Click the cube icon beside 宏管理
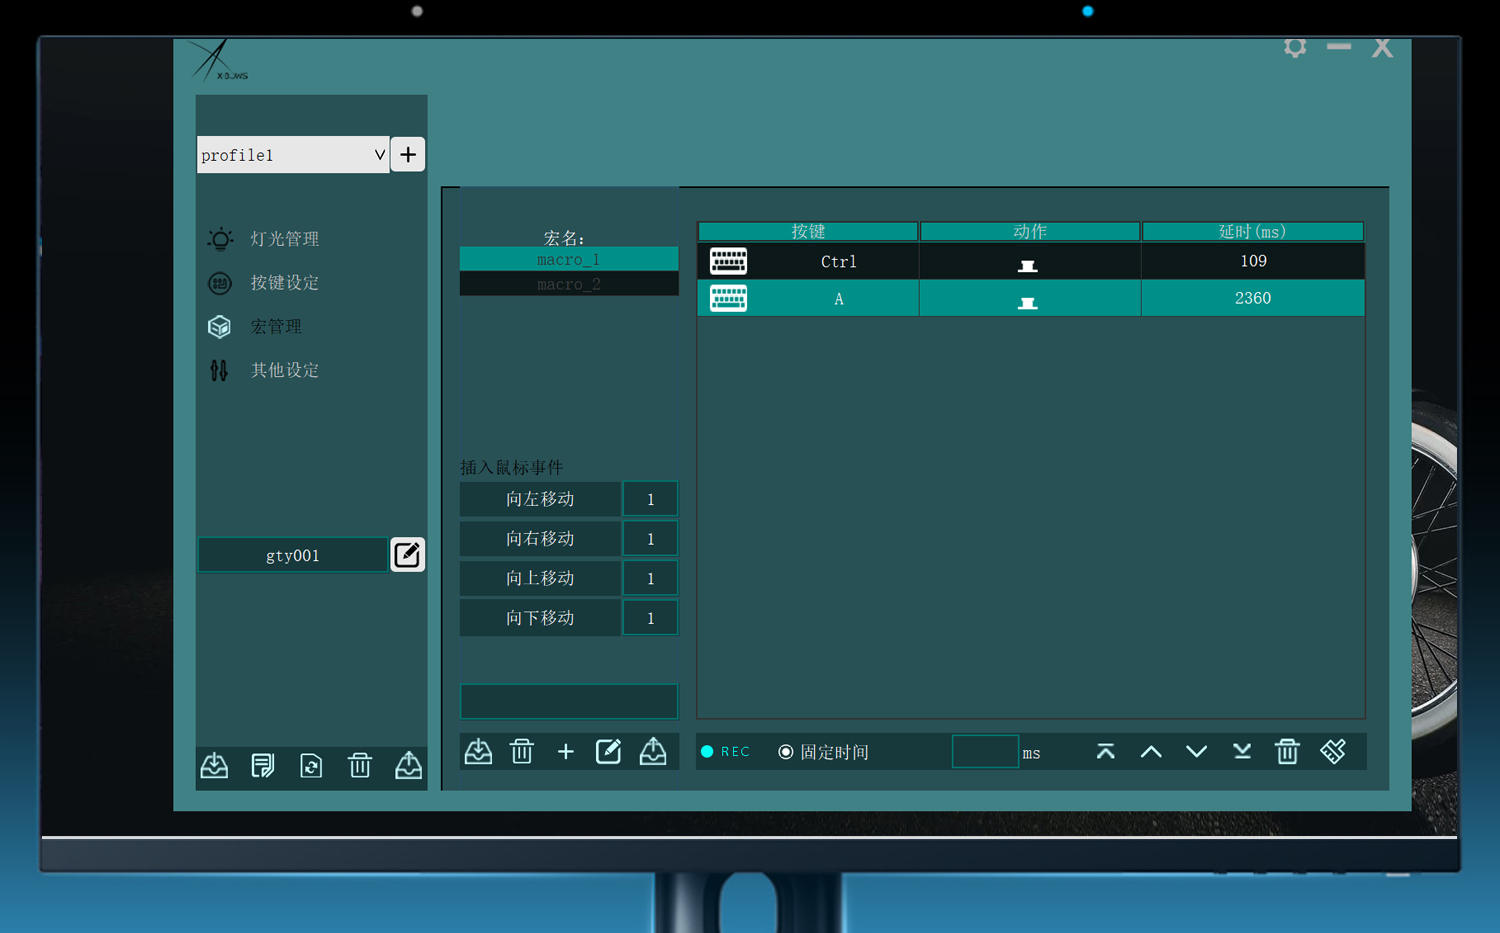This screenshot has width=1500, height=933. 219,327
